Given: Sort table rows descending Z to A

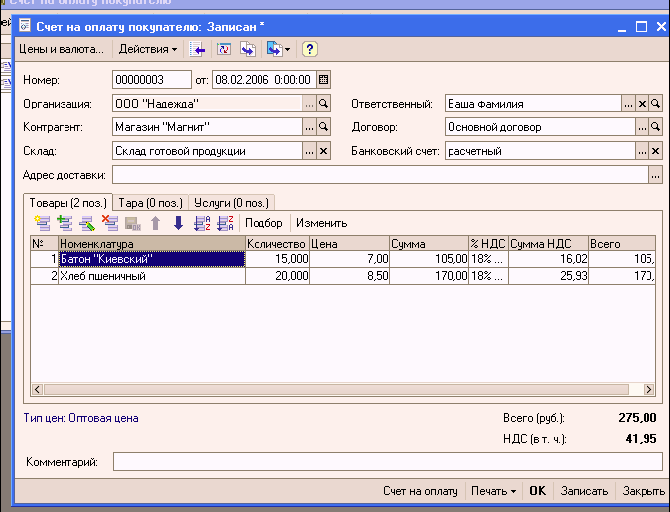Looking at the screenshot, I should 224,223.
